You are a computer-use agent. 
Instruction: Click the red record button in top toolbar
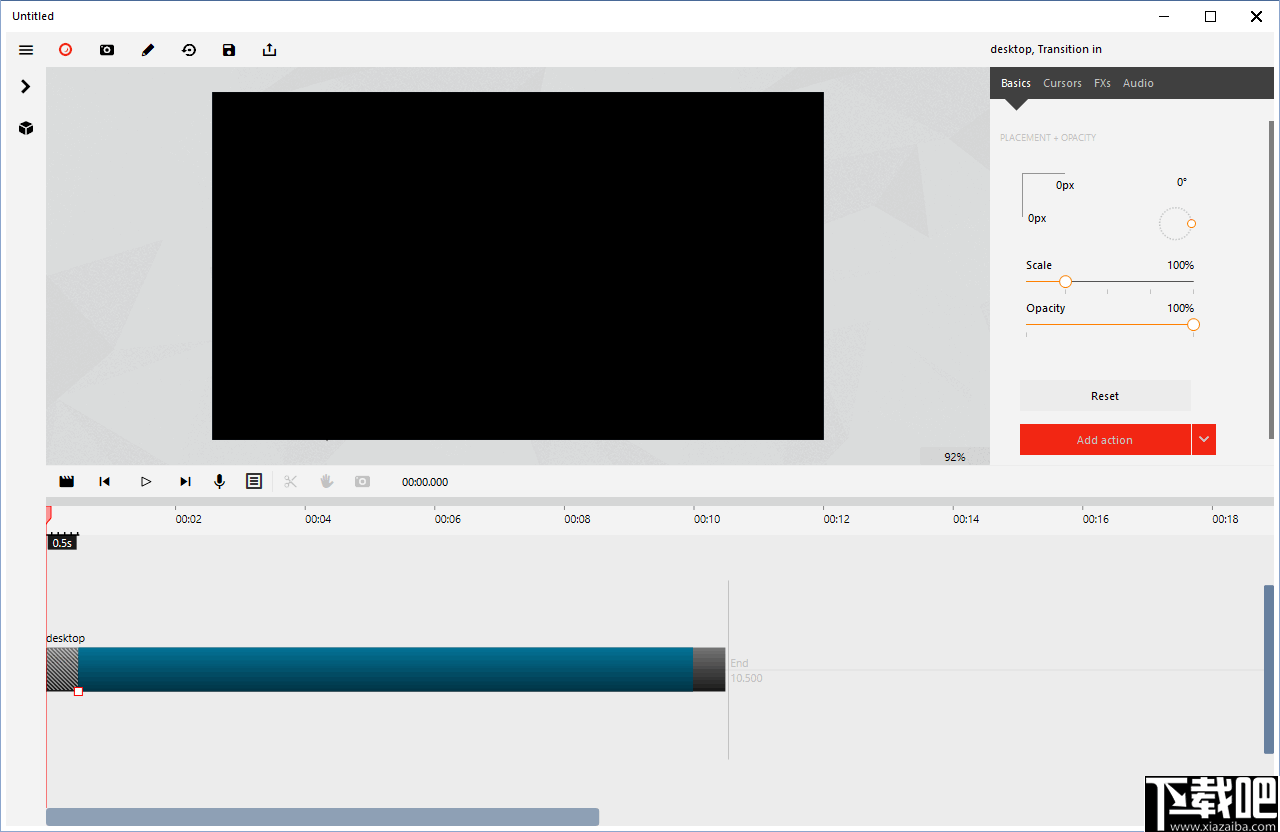[x=66, y=49]
